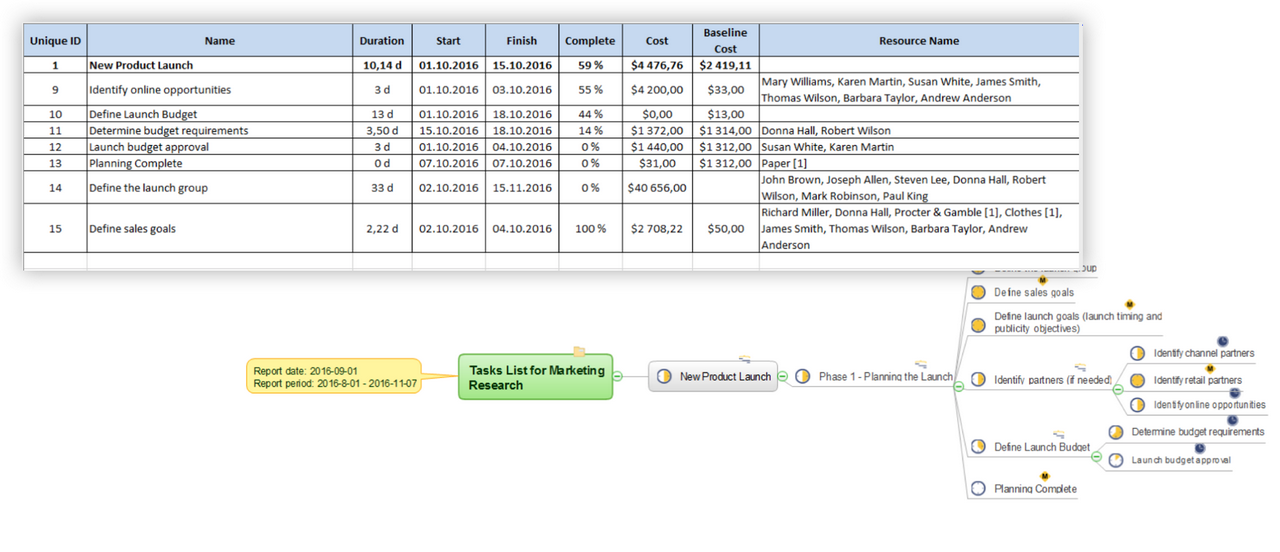This screenshot has width=1280, height=552.
Task: Click the milestone marker above Planning Complete
Action: click(1044, 476)
